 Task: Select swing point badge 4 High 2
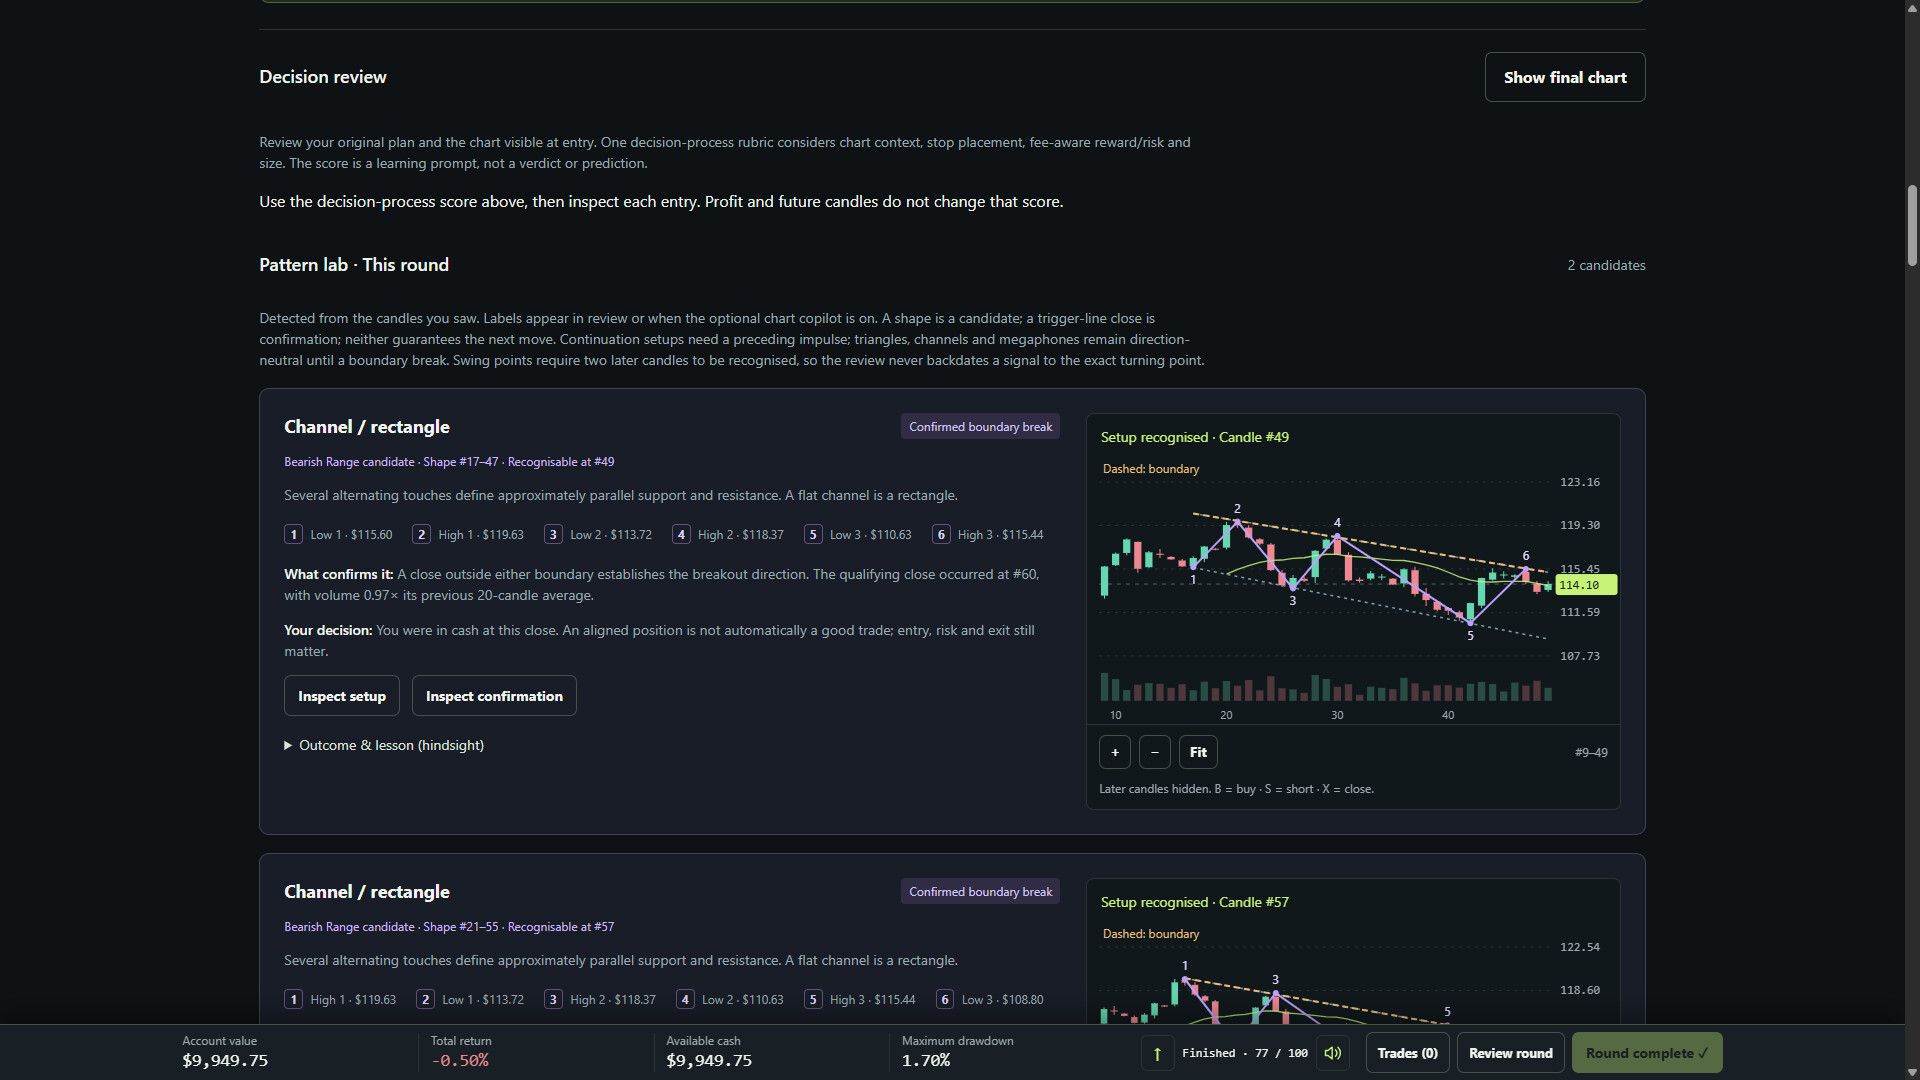728,535
